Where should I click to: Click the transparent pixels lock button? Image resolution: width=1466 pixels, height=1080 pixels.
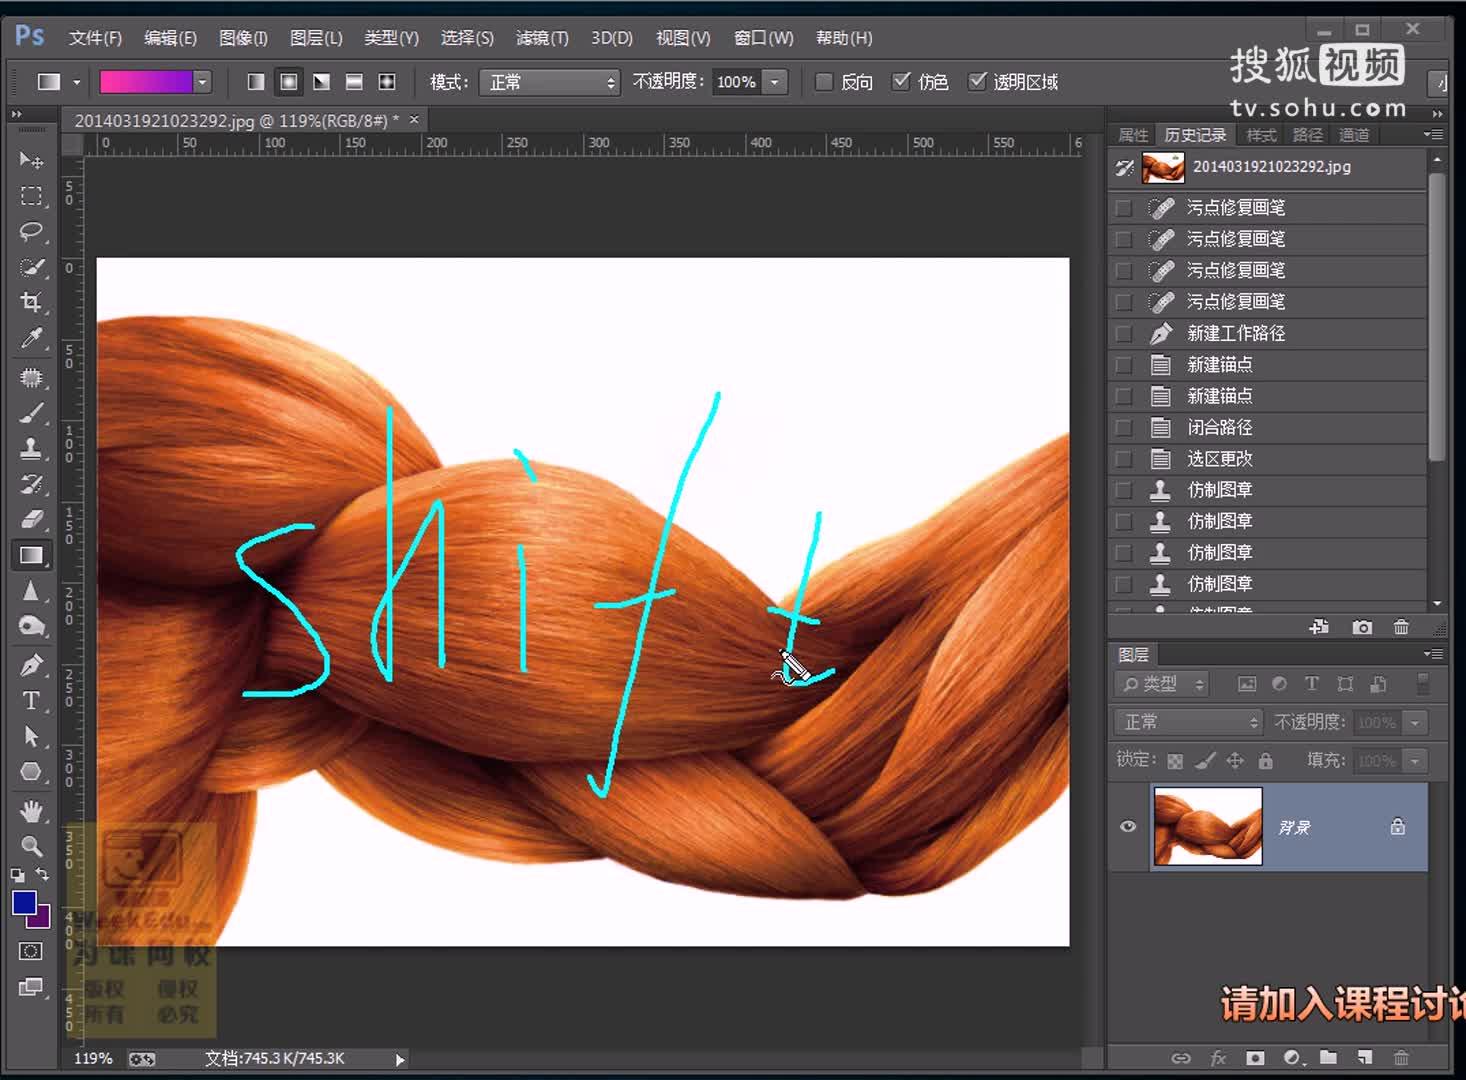[1174, 760]
